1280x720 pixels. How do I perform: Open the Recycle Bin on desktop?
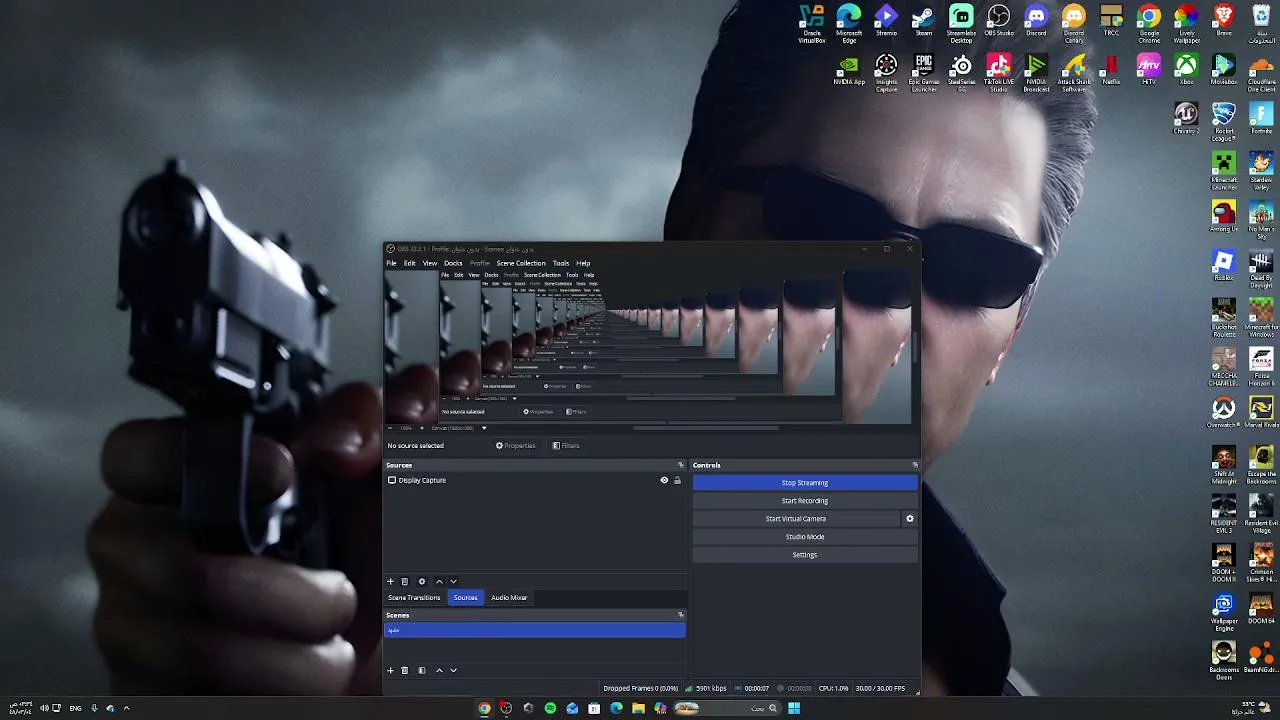point(1261,23)
